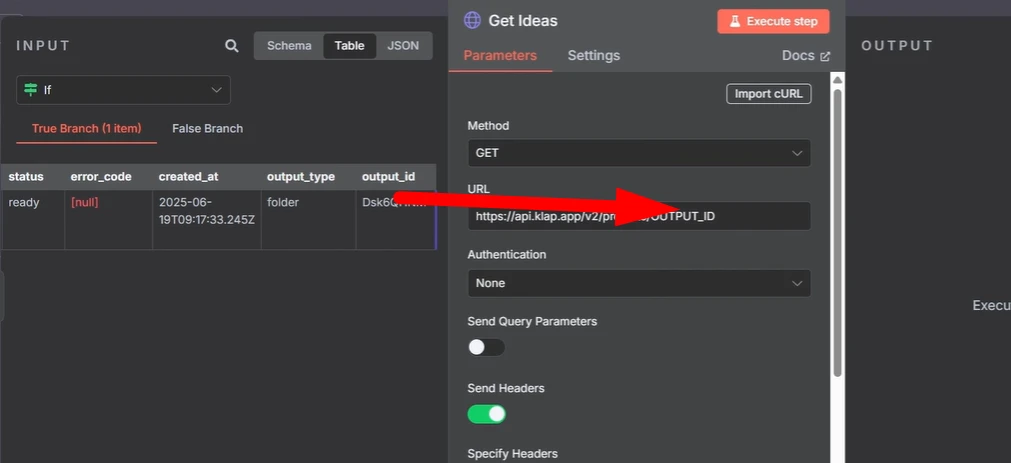Click the search icon in Input panel

click(x=231, y=46)
